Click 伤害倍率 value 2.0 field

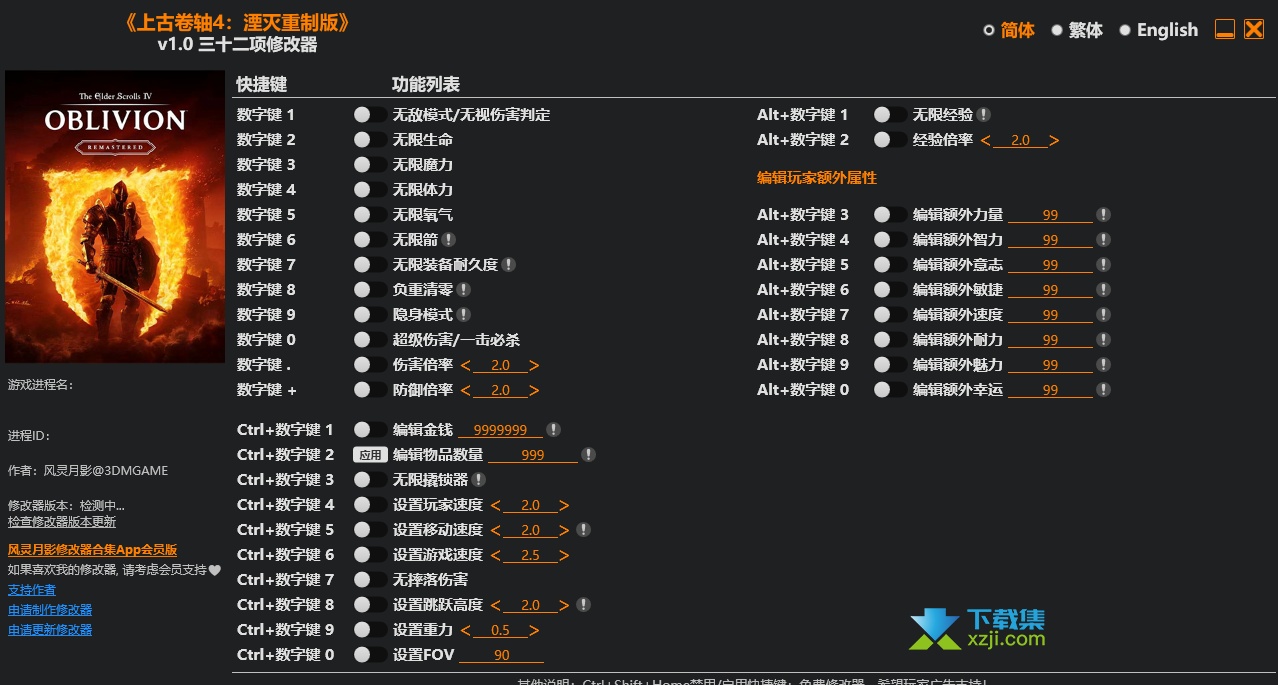pyautogui.click(x=500, y=365)
